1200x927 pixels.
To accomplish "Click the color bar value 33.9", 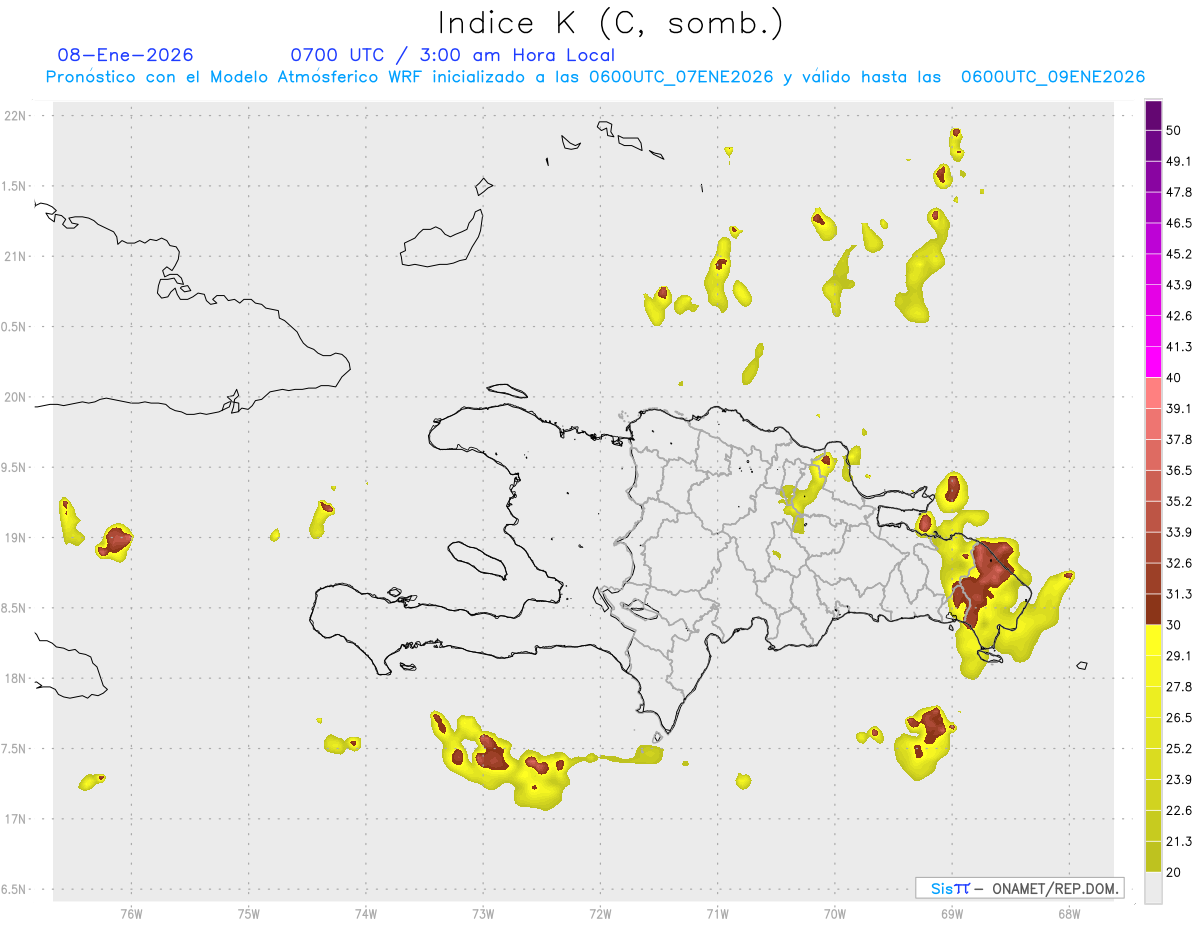I will tap(1179, 532).
